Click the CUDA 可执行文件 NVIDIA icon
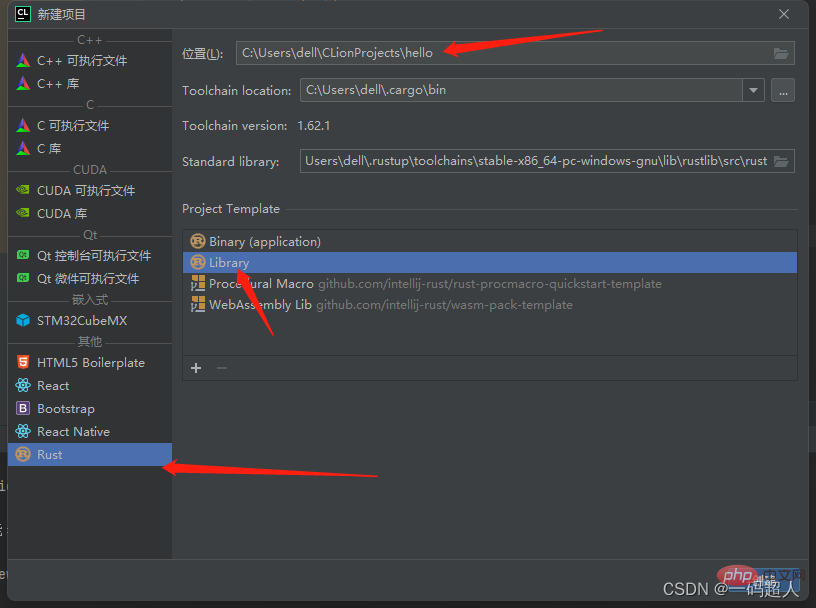816x608 pixels. tap(23, 190)
